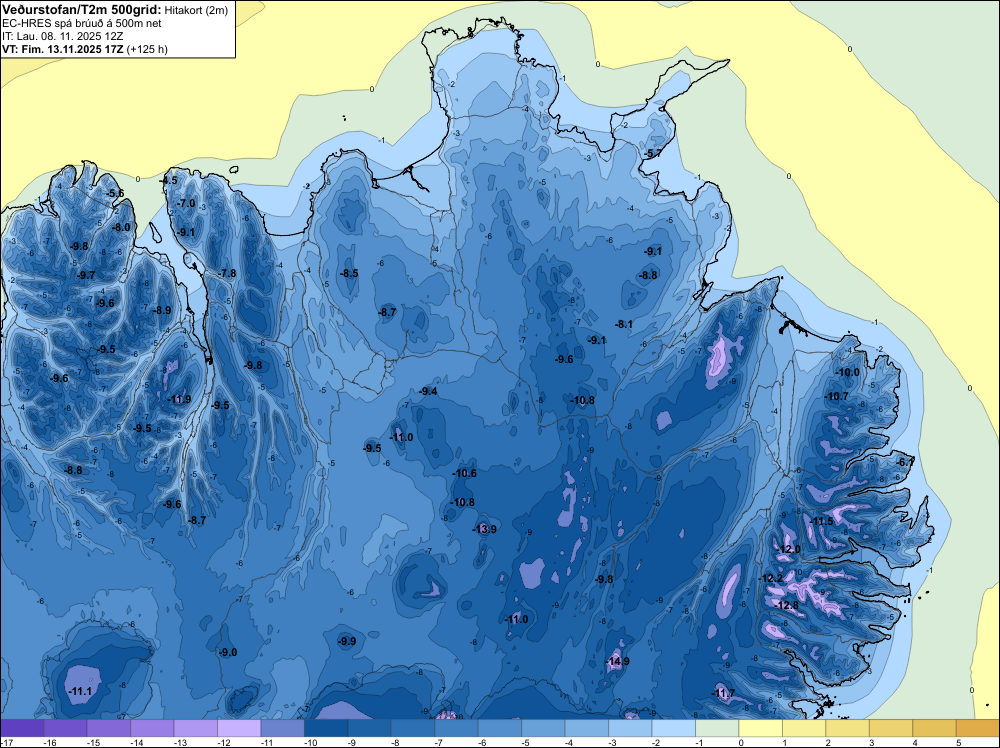1000x748 pixels.
Task: Click the -11.5 temperature label
Action: point(821,522)
